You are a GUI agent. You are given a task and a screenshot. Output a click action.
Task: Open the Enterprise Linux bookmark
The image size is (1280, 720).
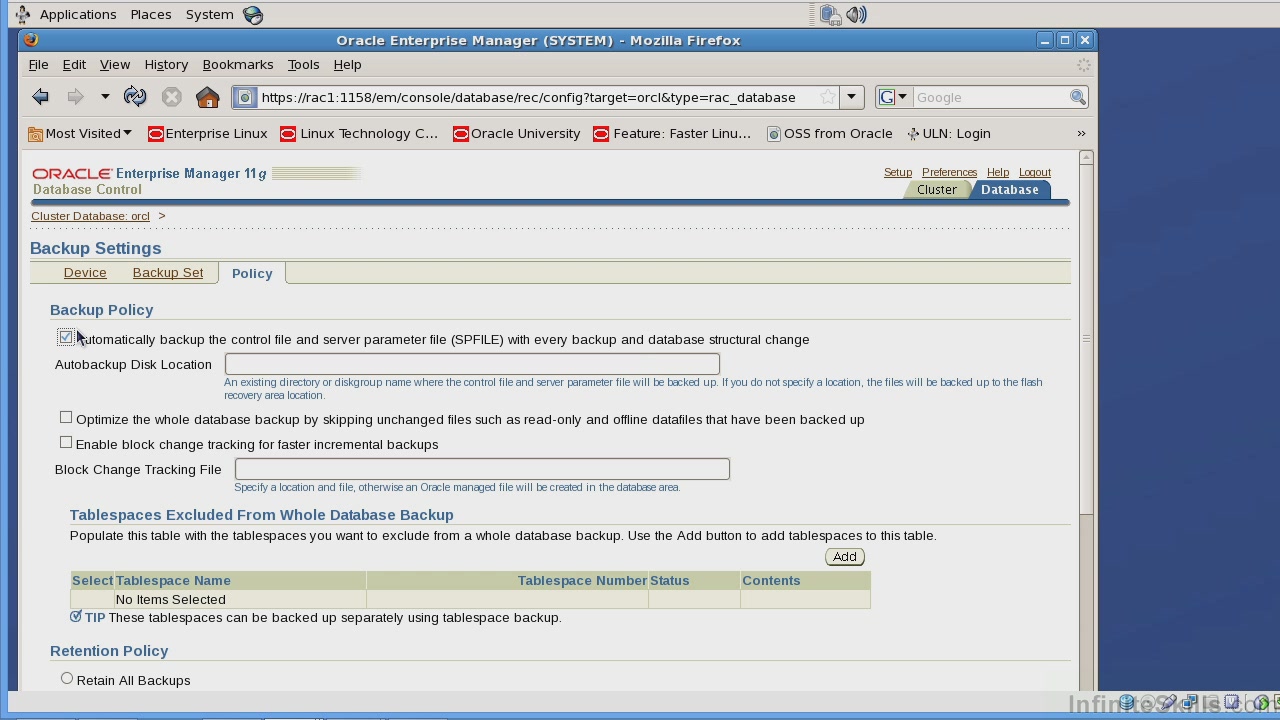[x=208, y=133]
